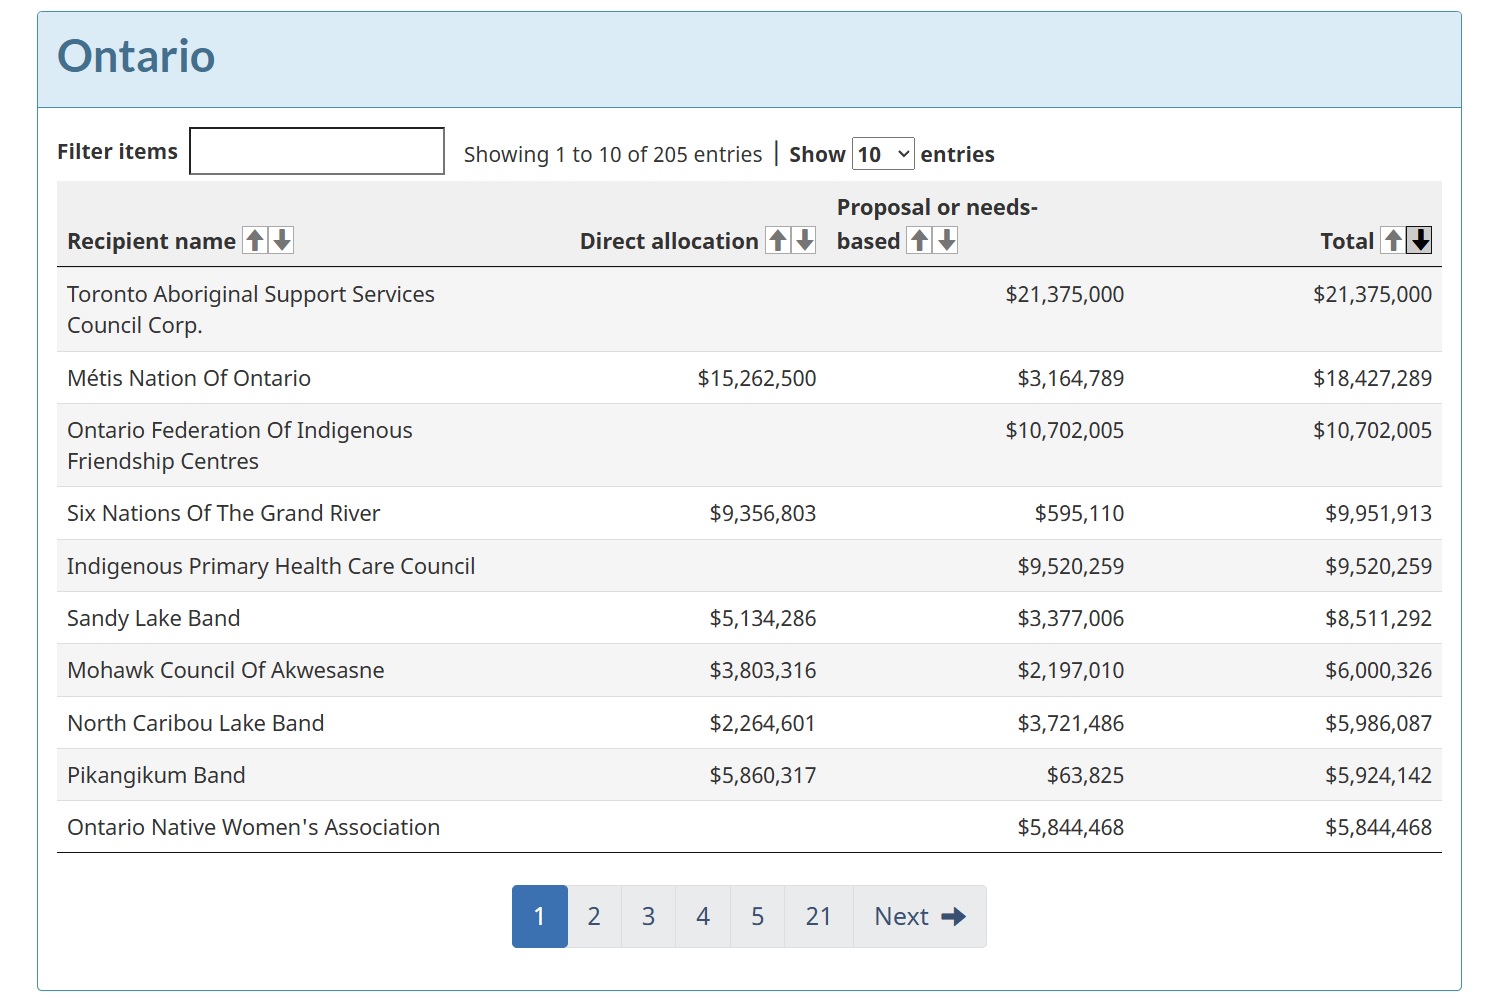This screenshot has width=1485, height=998.
Task: Click the Total column header text
Action: [x=1347, y=241]
